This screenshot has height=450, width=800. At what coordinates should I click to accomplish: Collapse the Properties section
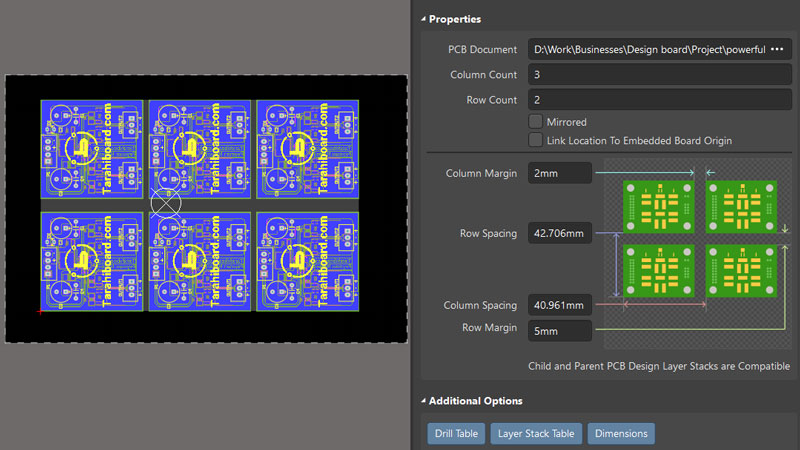[424, 19]
